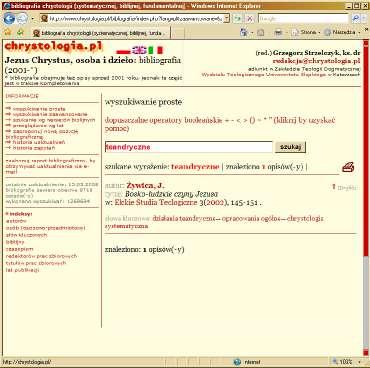Click the boolean operators help link

(x=220, y=124)
